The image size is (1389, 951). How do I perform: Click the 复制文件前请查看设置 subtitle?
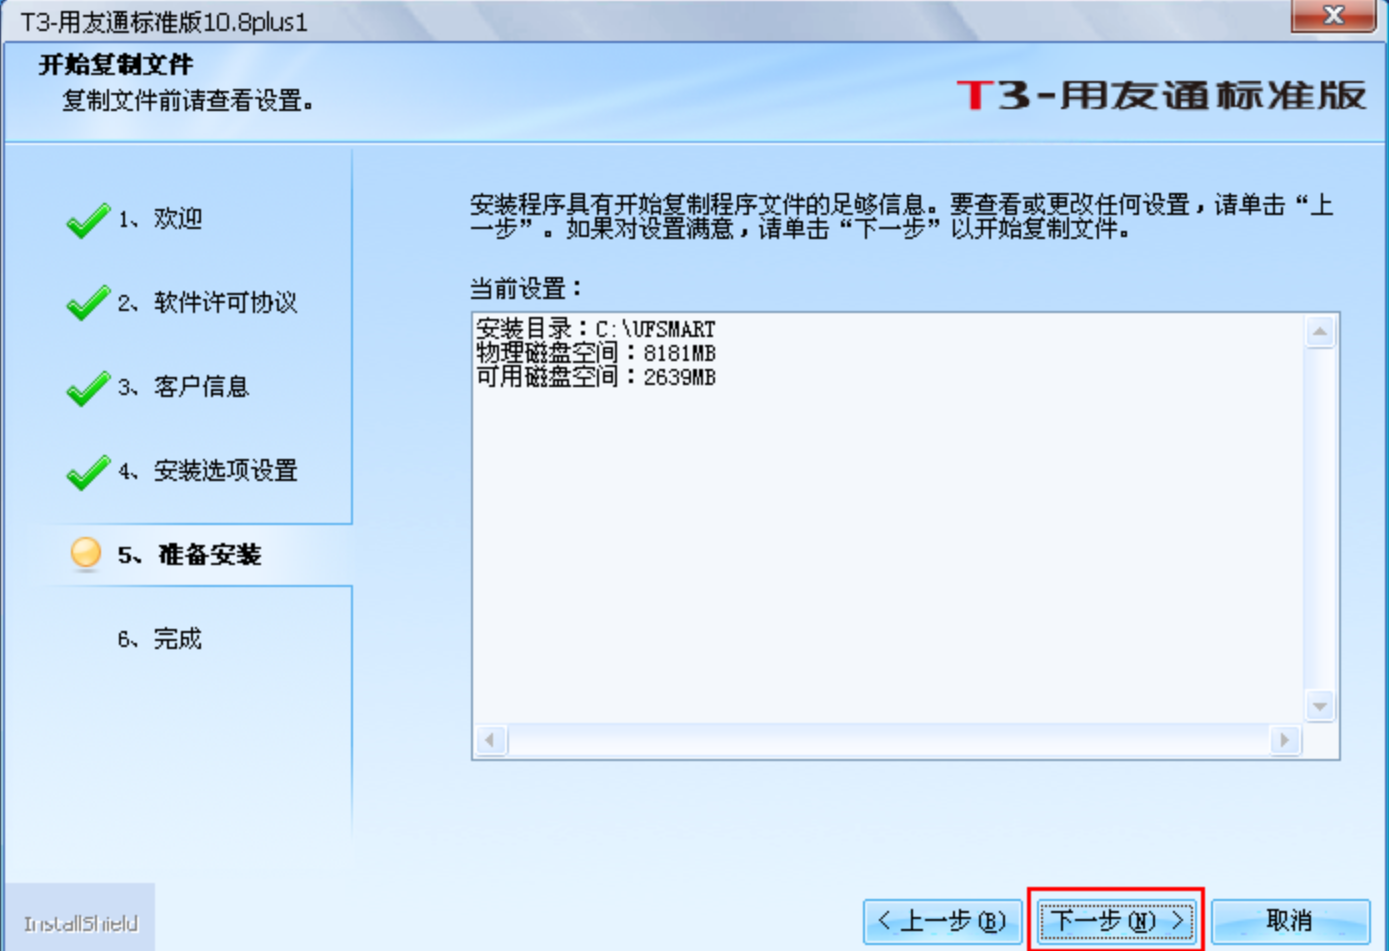188,101
